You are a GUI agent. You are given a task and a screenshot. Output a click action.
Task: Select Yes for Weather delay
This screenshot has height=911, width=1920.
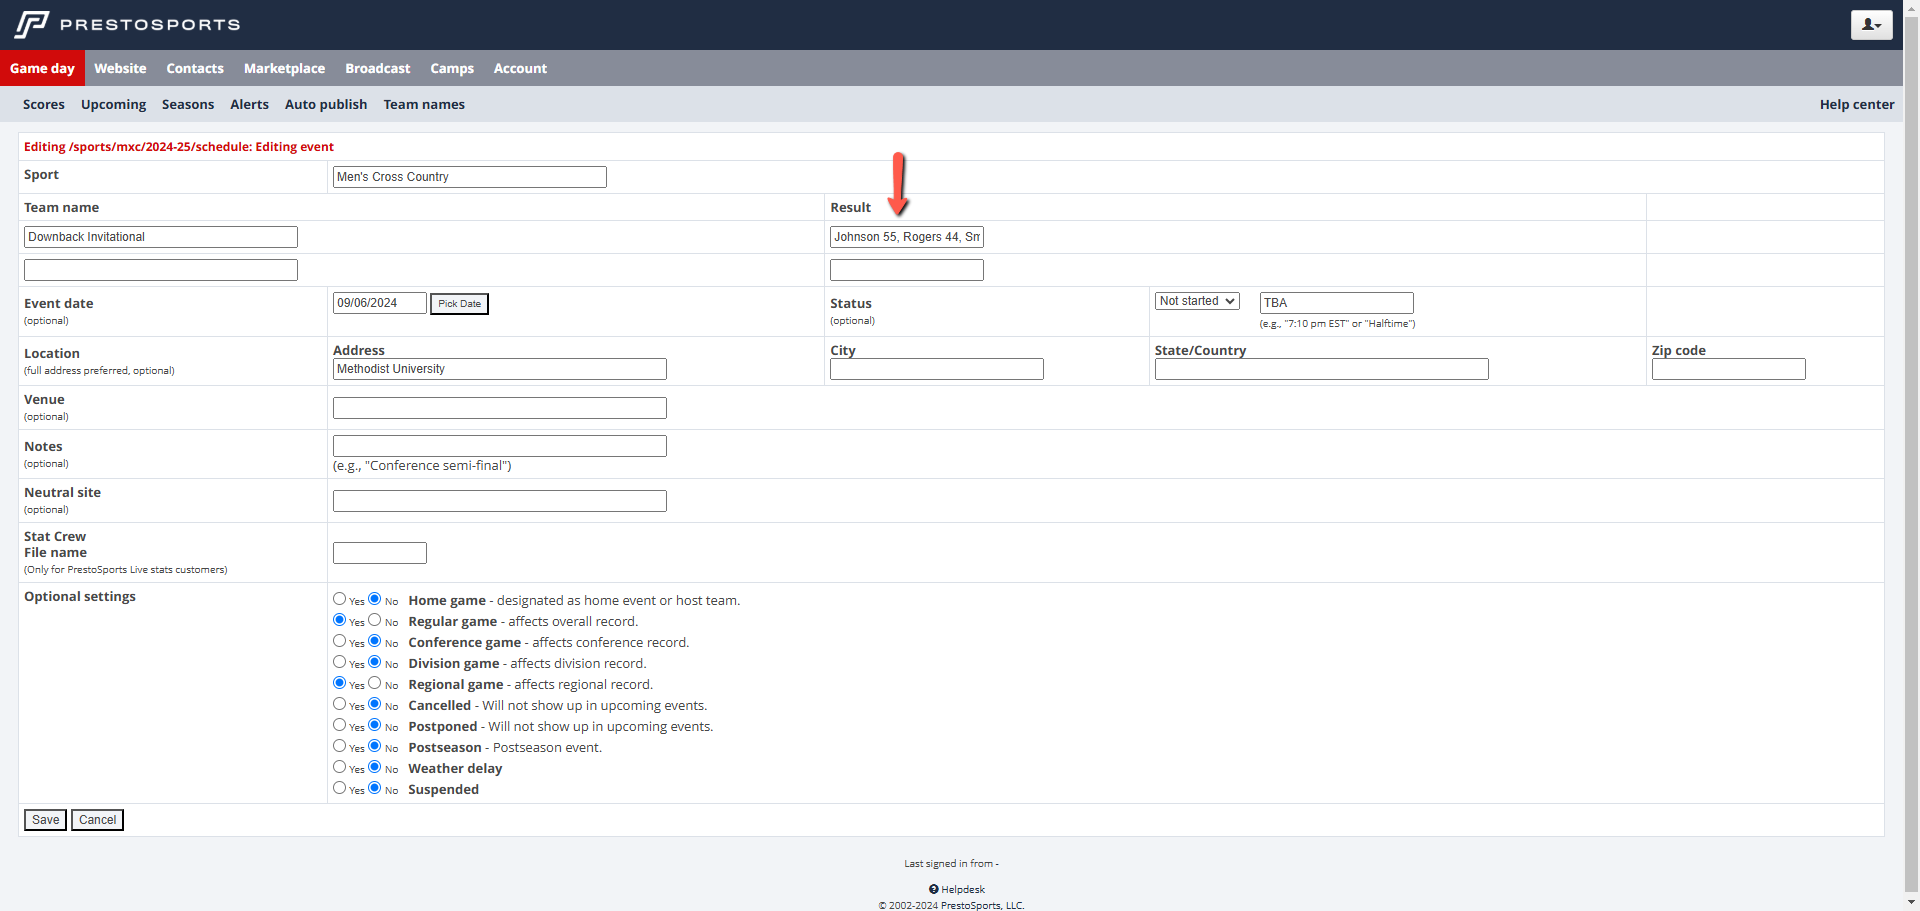coord(340,767)
